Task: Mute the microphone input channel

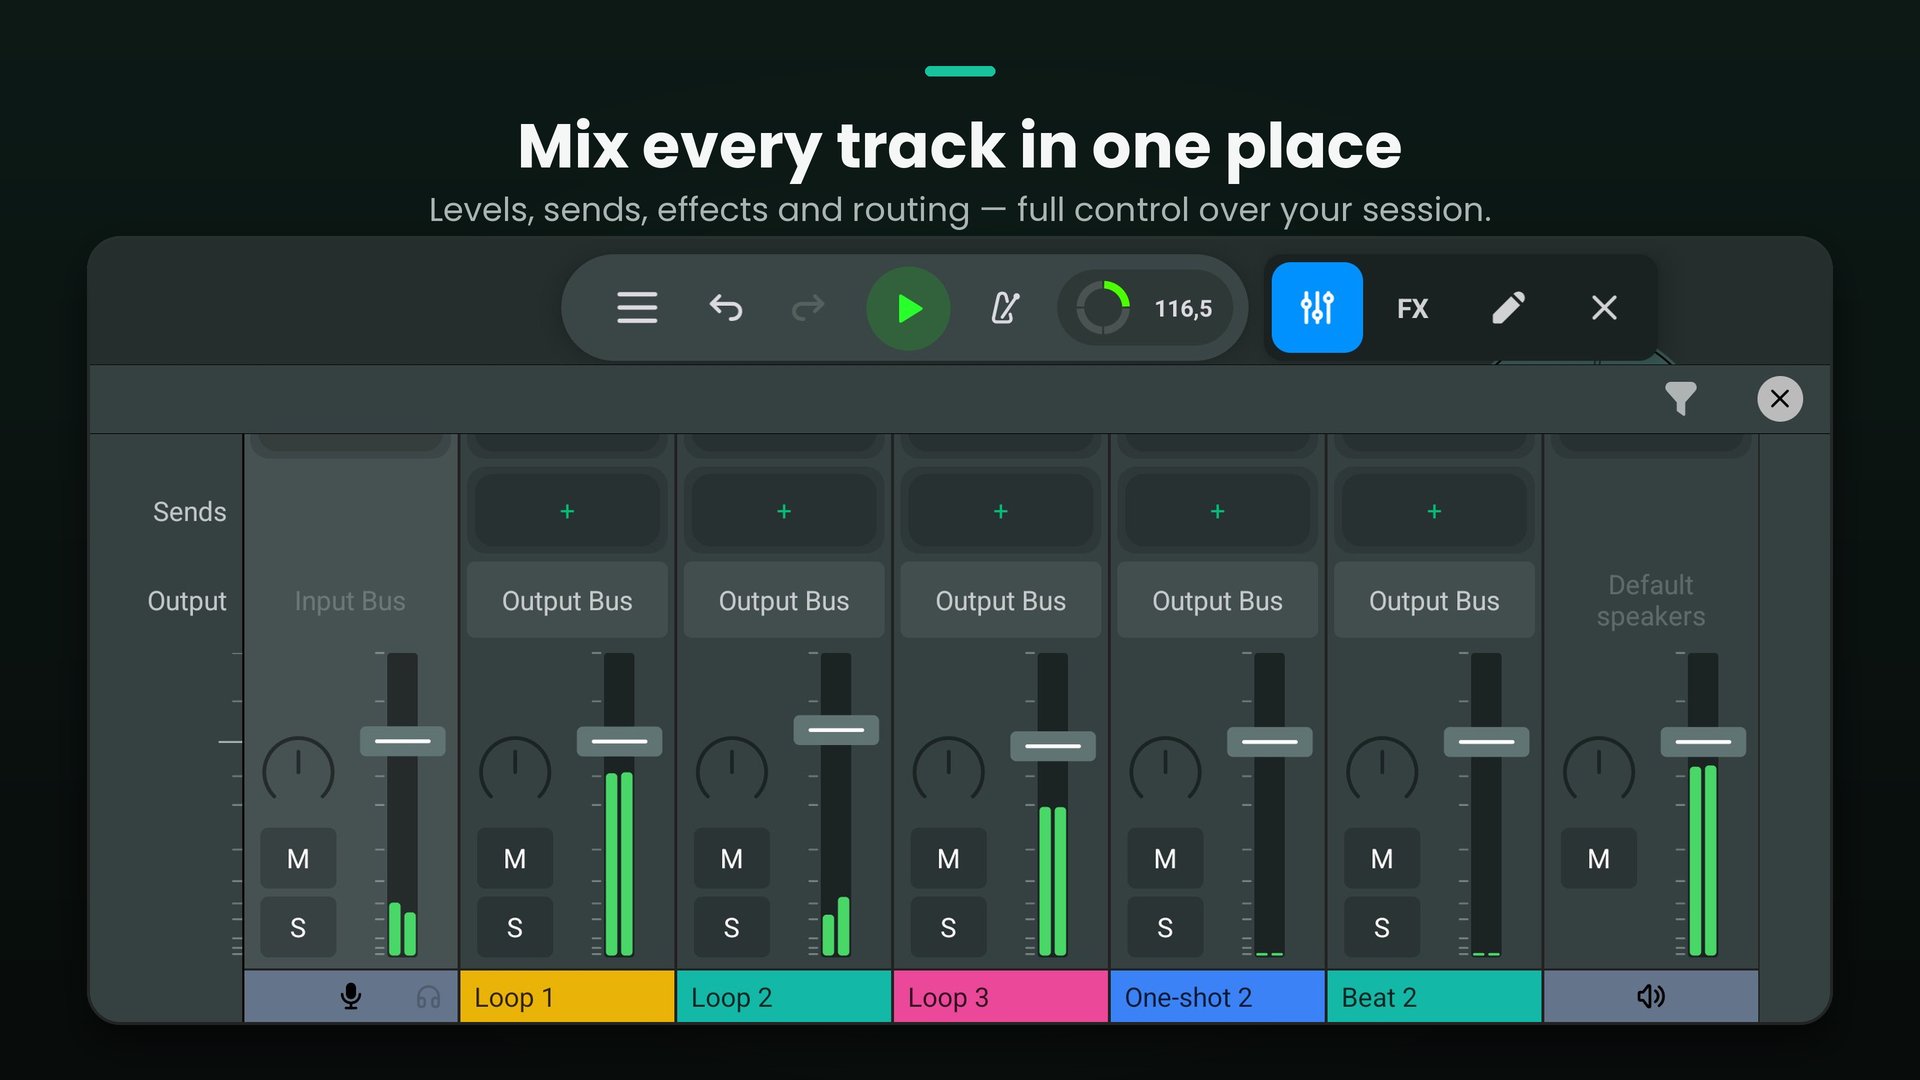Action: [298, 858]
